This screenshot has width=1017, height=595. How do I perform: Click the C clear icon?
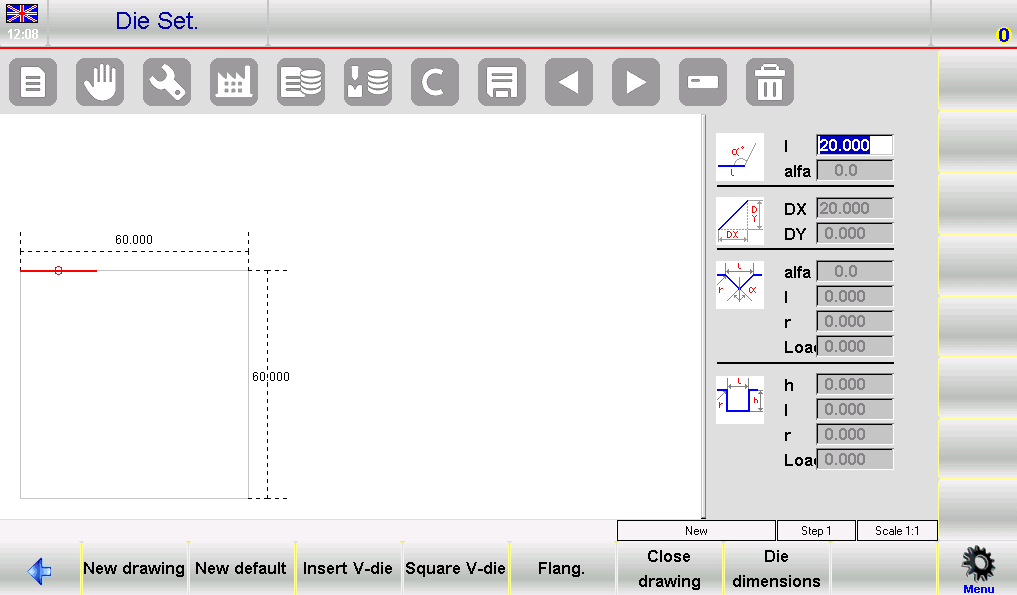pyautogui.click(x=435, y=82)
